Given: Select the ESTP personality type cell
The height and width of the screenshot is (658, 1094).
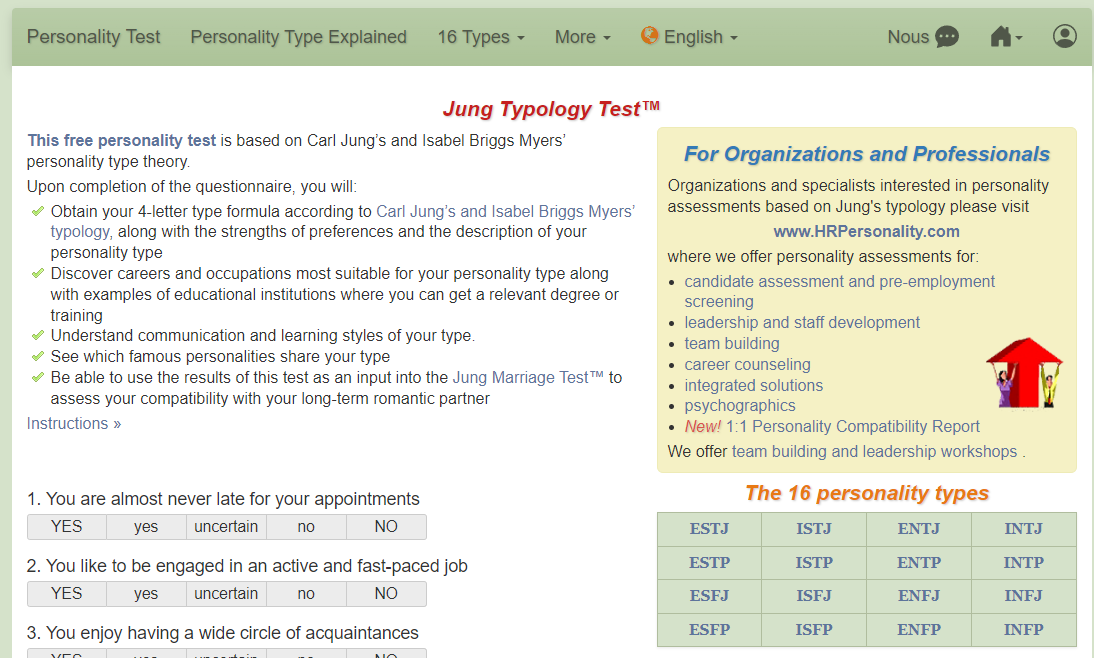Looking at the screenshot, I should click(710, 562).
